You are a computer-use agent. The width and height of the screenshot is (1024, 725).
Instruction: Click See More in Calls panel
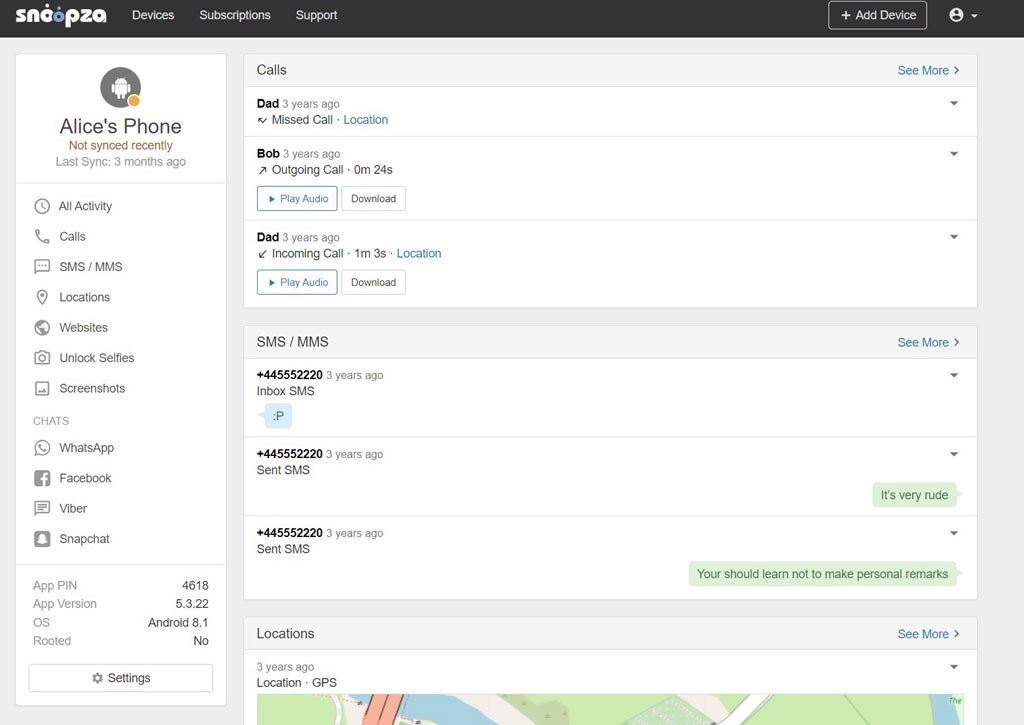pyautogui.click(x=928, y=70)
